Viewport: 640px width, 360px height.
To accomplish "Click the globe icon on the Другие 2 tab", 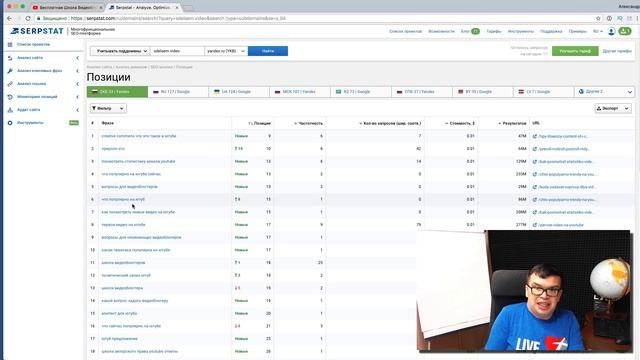I will pos(581,92).
